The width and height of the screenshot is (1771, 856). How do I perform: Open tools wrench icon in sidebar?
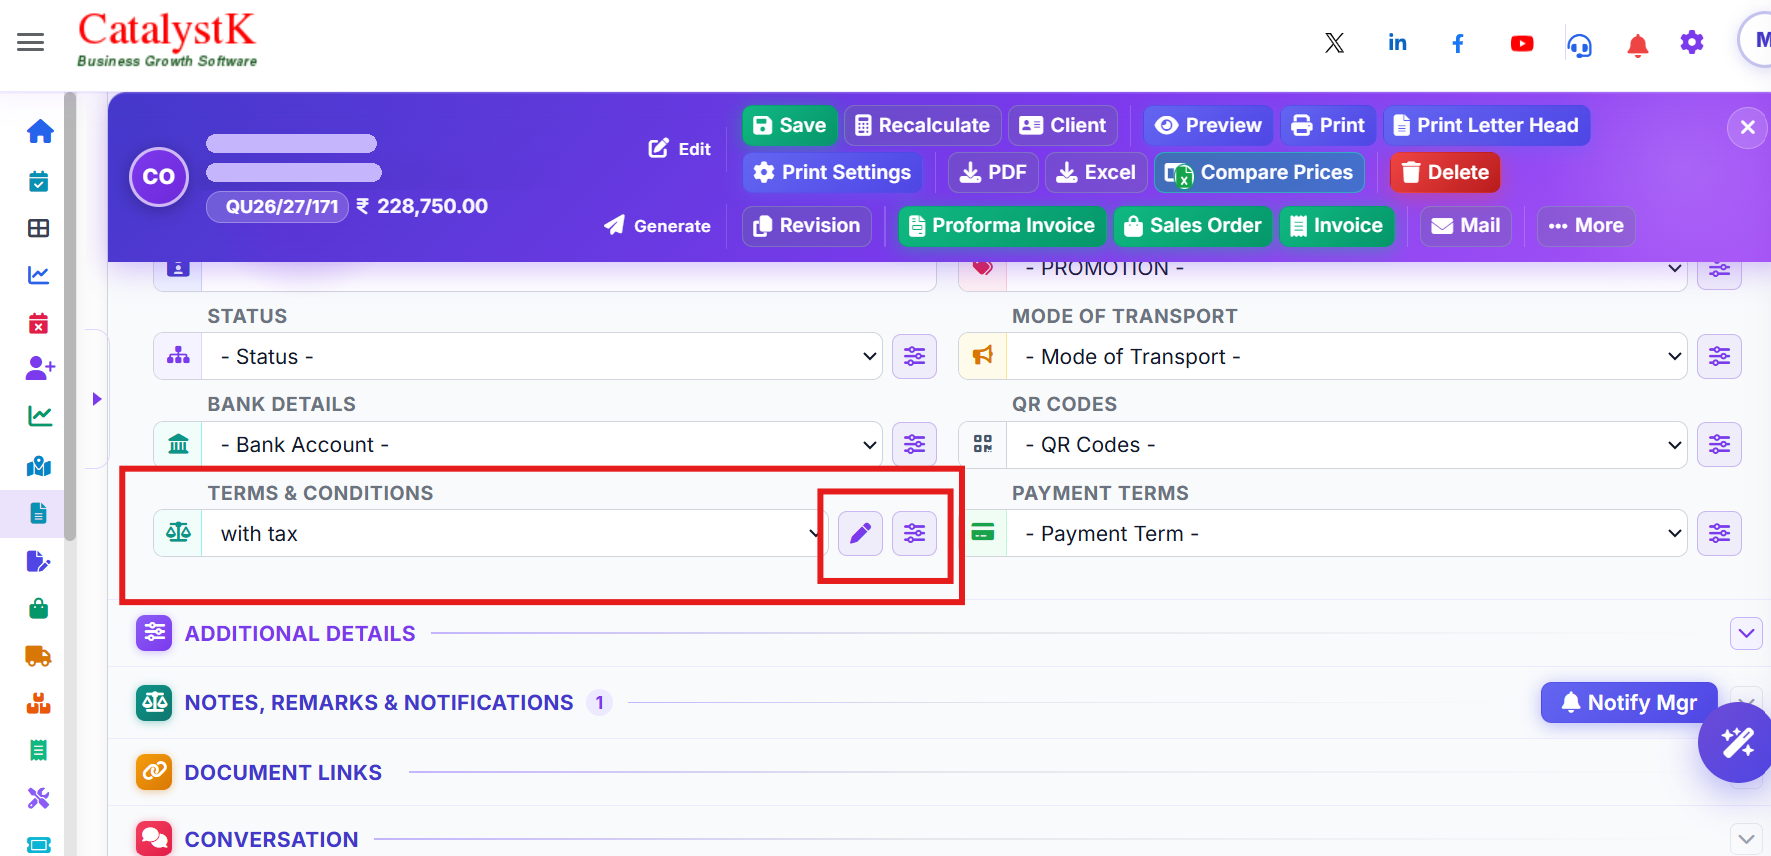[39, 798]
